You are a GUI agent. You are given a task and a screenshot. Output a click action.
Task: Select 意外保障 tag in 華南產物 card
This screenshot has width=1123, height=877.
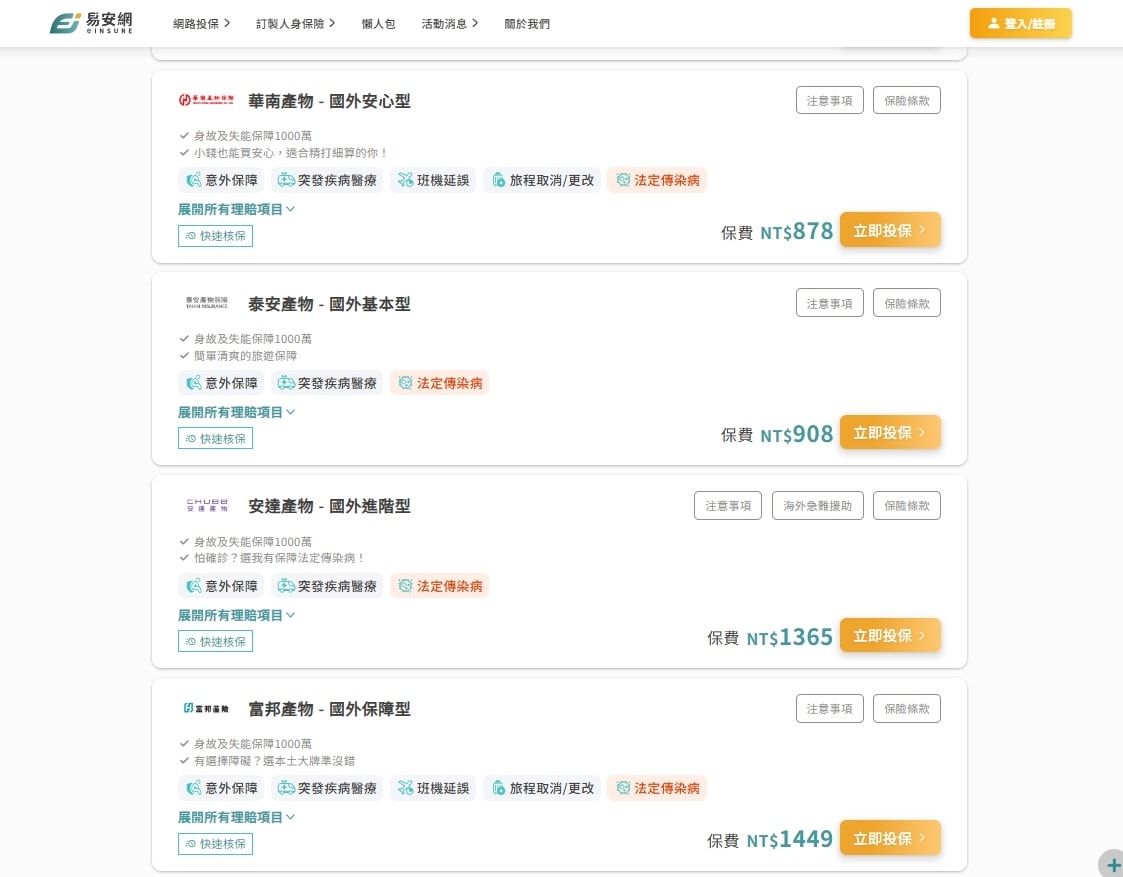(221, 180)
